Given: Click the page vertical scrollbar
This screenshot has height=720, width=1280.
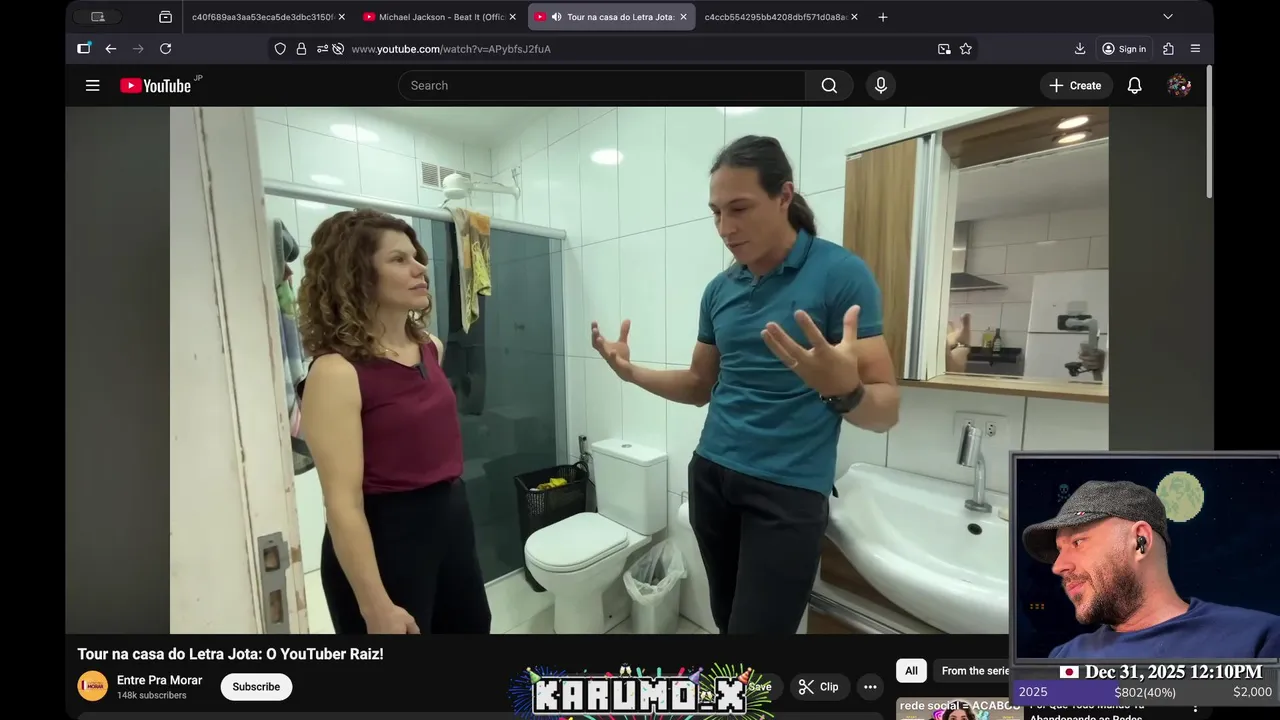Looking at the screenshot, I should 1209,130.
